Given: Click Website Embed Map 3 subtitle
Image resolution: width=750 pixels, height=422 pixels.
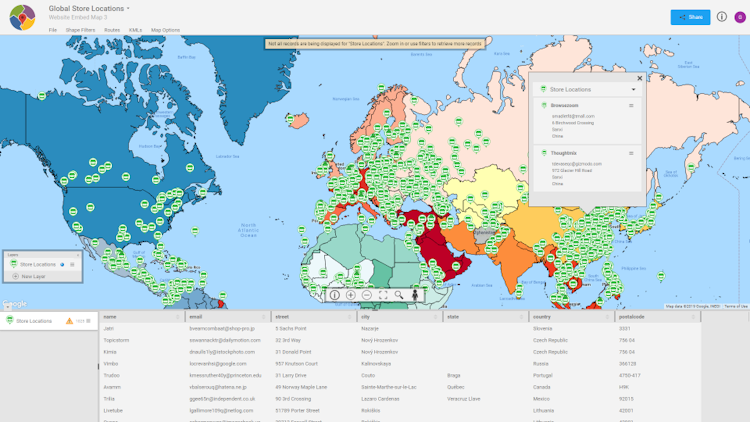Looking at the screenshot, I should click(x=78, y=17).
